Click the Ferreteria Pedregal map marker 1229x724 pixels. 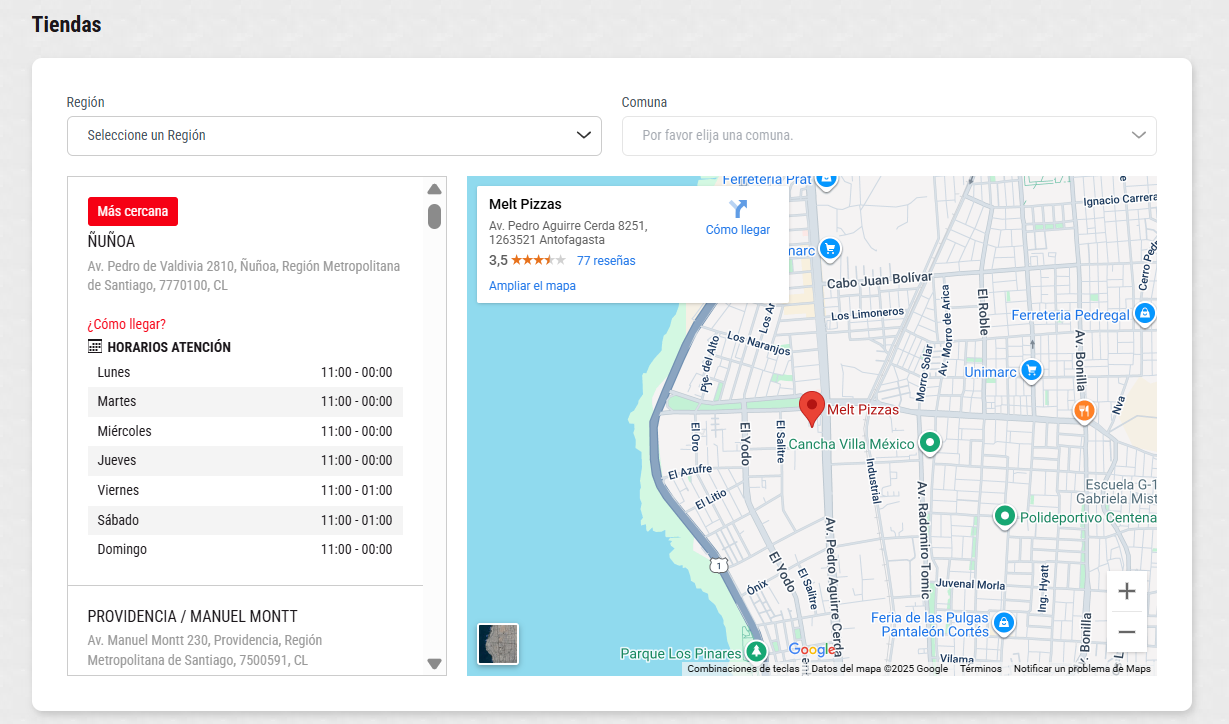click(x=1146, y=314)
